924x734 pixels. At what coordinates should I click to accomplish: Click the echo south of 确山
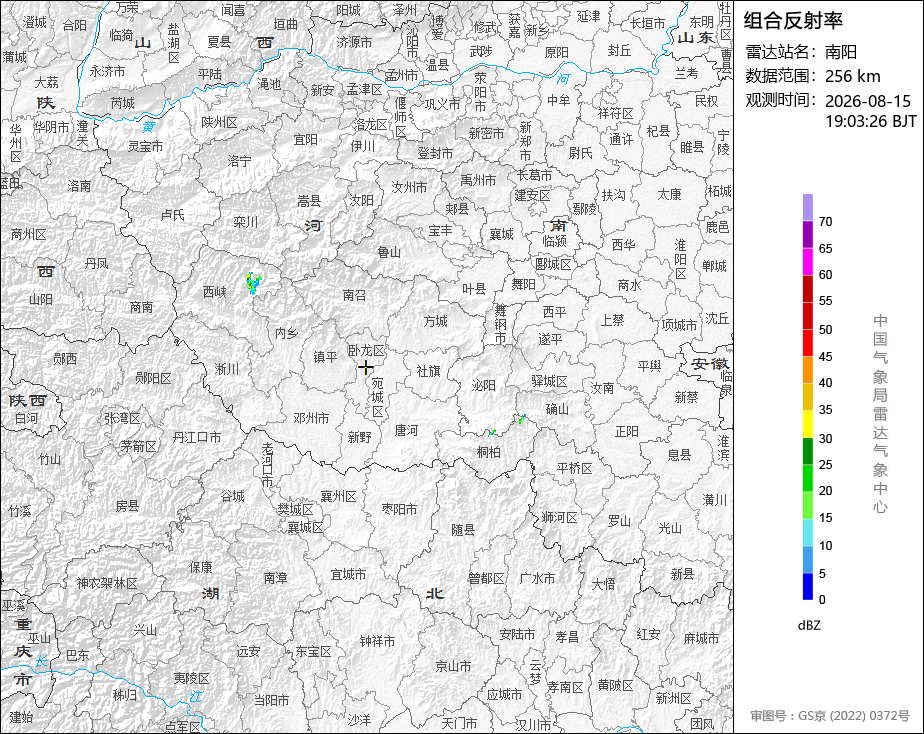point(522,419)
